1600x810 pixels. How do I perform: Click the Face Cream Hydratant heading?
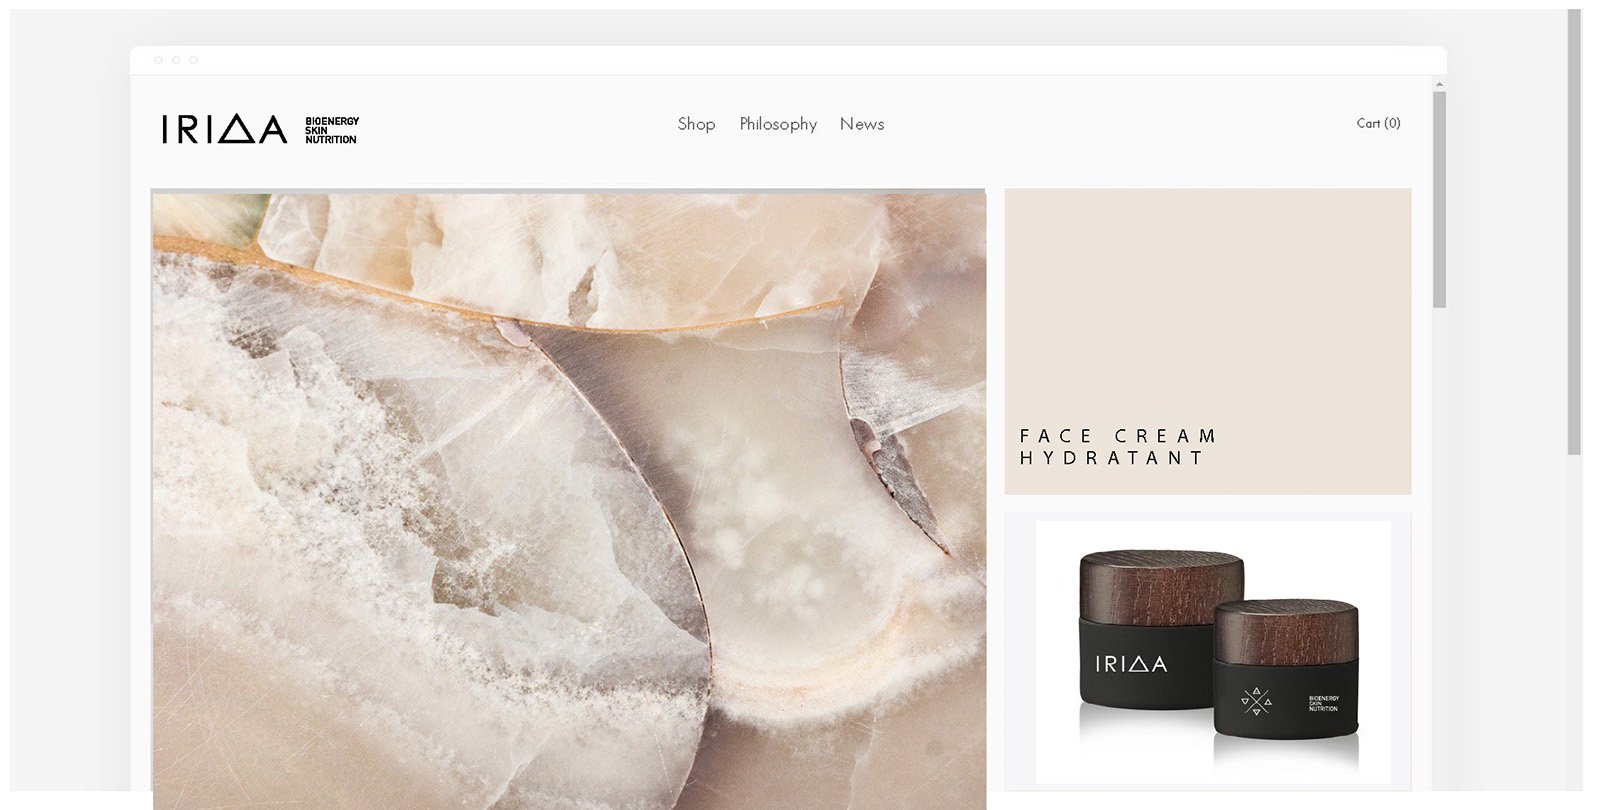1117,447
